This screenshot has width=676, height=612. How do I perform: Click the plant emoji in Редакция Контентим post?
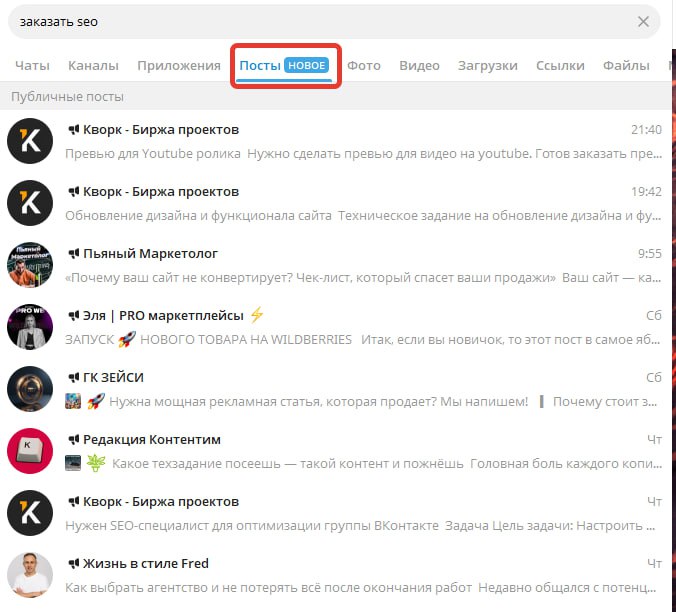click(96, 463)
